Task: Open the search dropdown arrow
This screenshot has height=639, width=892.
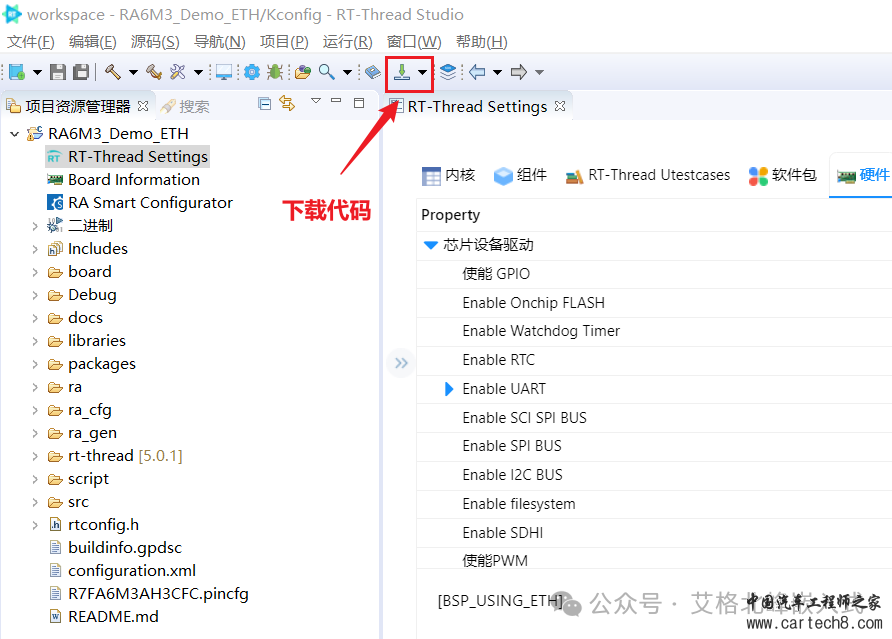Action: tap(347, 72)
